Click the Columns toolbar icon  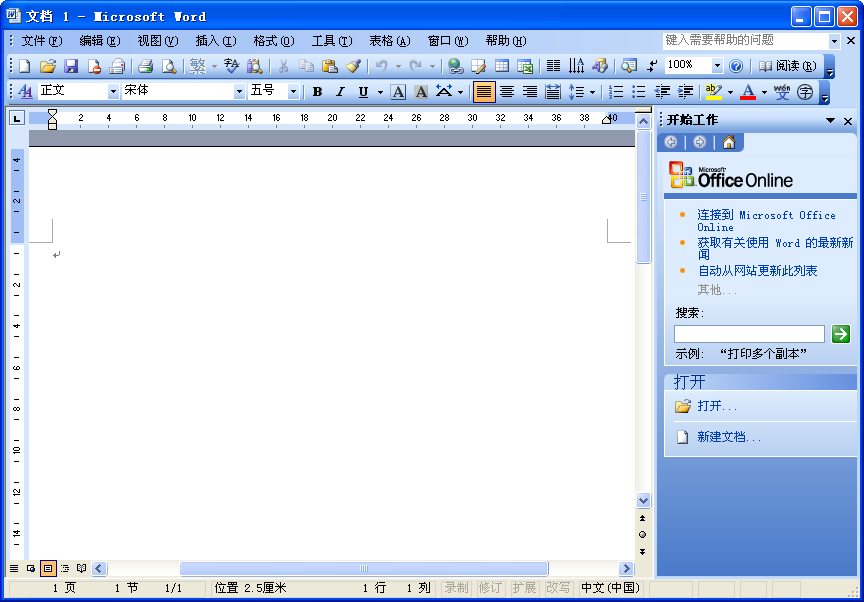coord(553,66)
